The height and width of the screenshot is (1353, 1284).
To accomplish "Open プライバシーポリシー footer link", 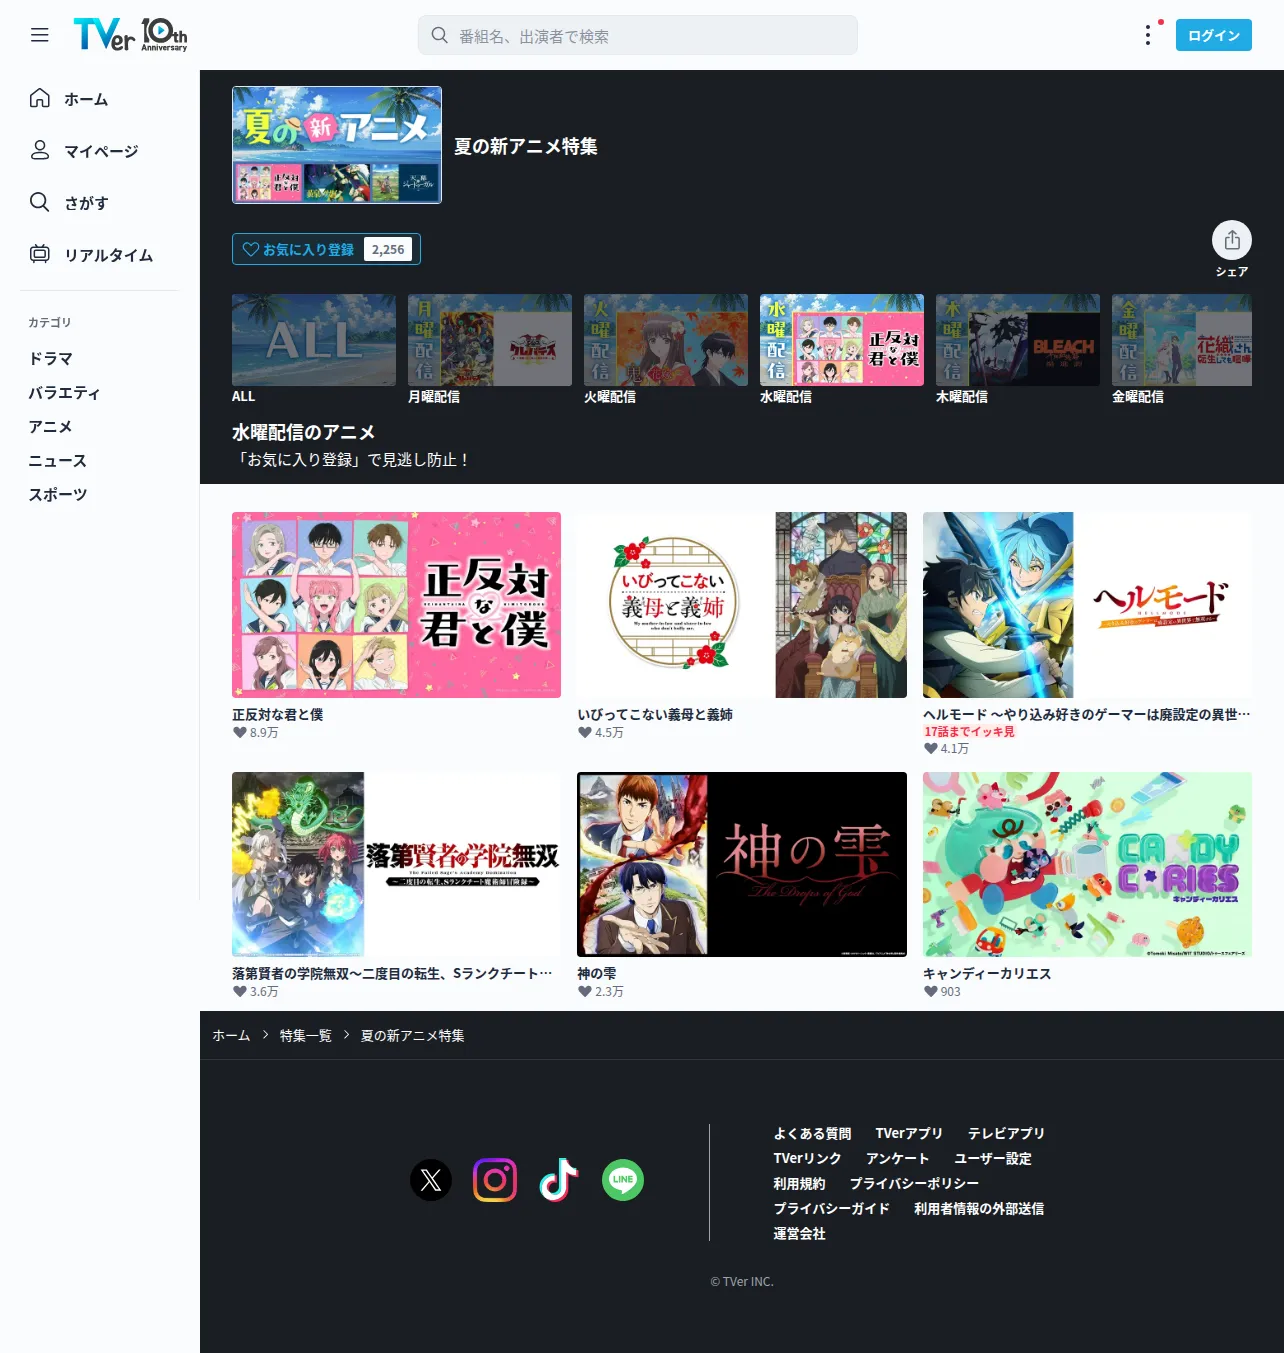I will pos(914,1183).
